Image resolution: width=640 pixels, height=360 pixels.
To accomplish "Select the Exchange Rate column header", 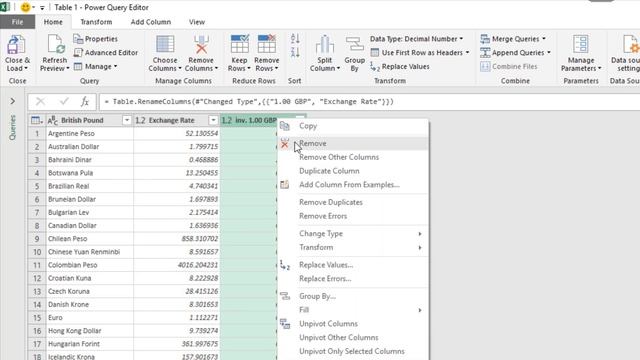I will pos(171,120).
